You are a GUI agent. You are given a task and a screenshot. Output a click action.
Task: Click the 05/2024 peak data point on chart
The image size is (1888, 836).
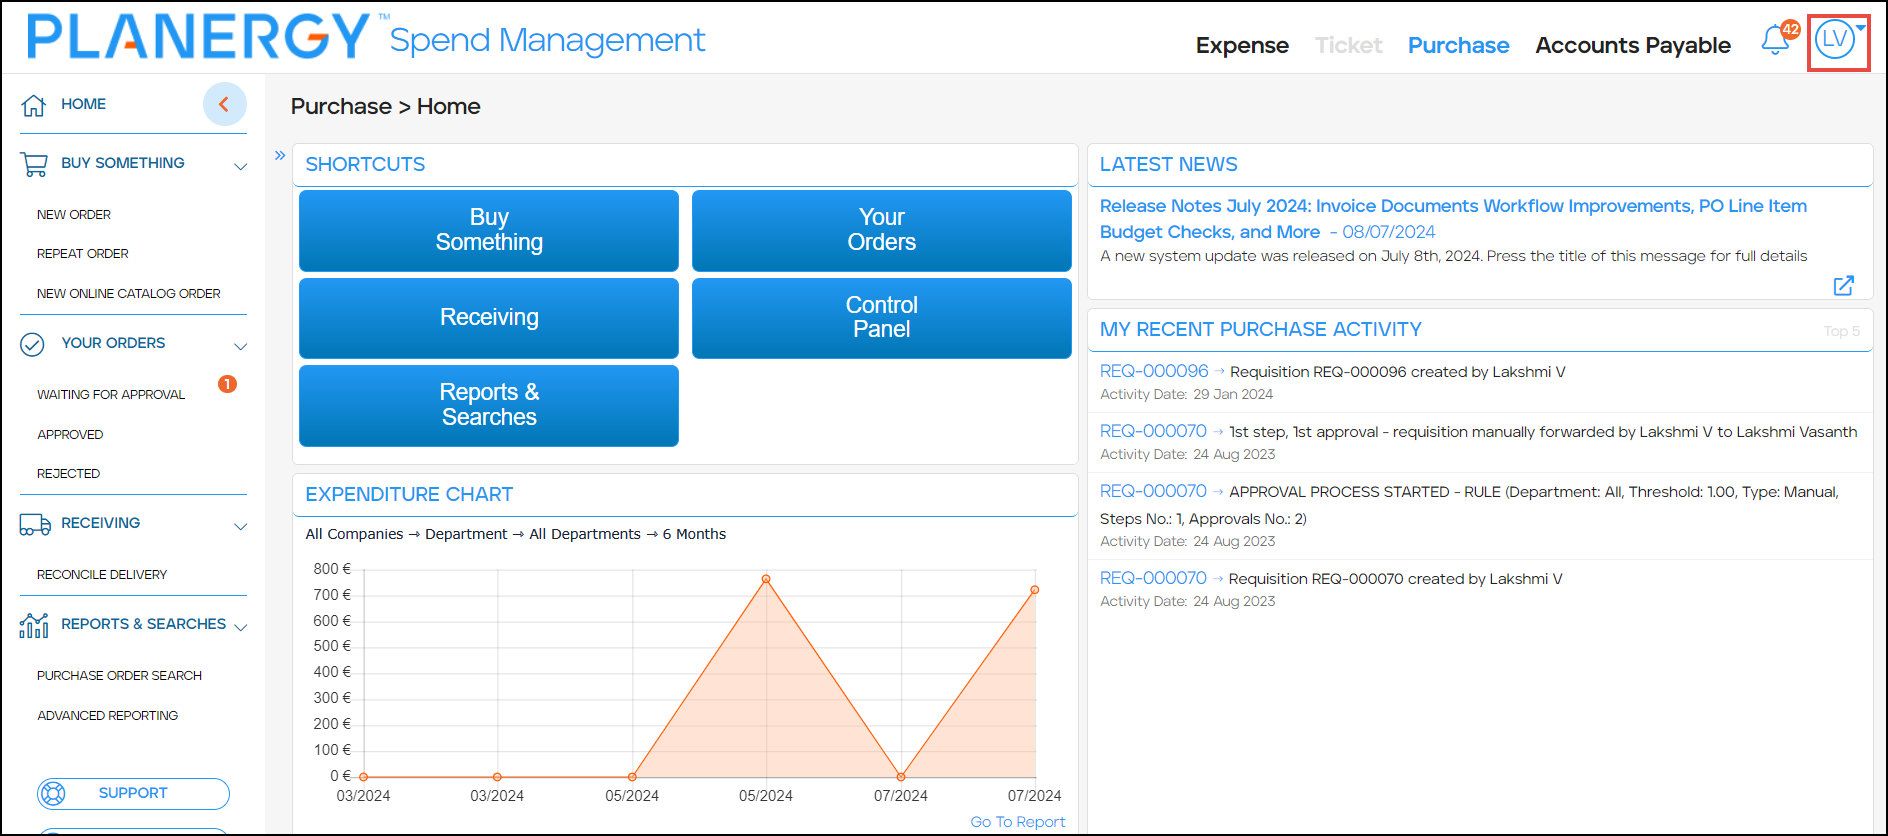(x=766, y=579)
